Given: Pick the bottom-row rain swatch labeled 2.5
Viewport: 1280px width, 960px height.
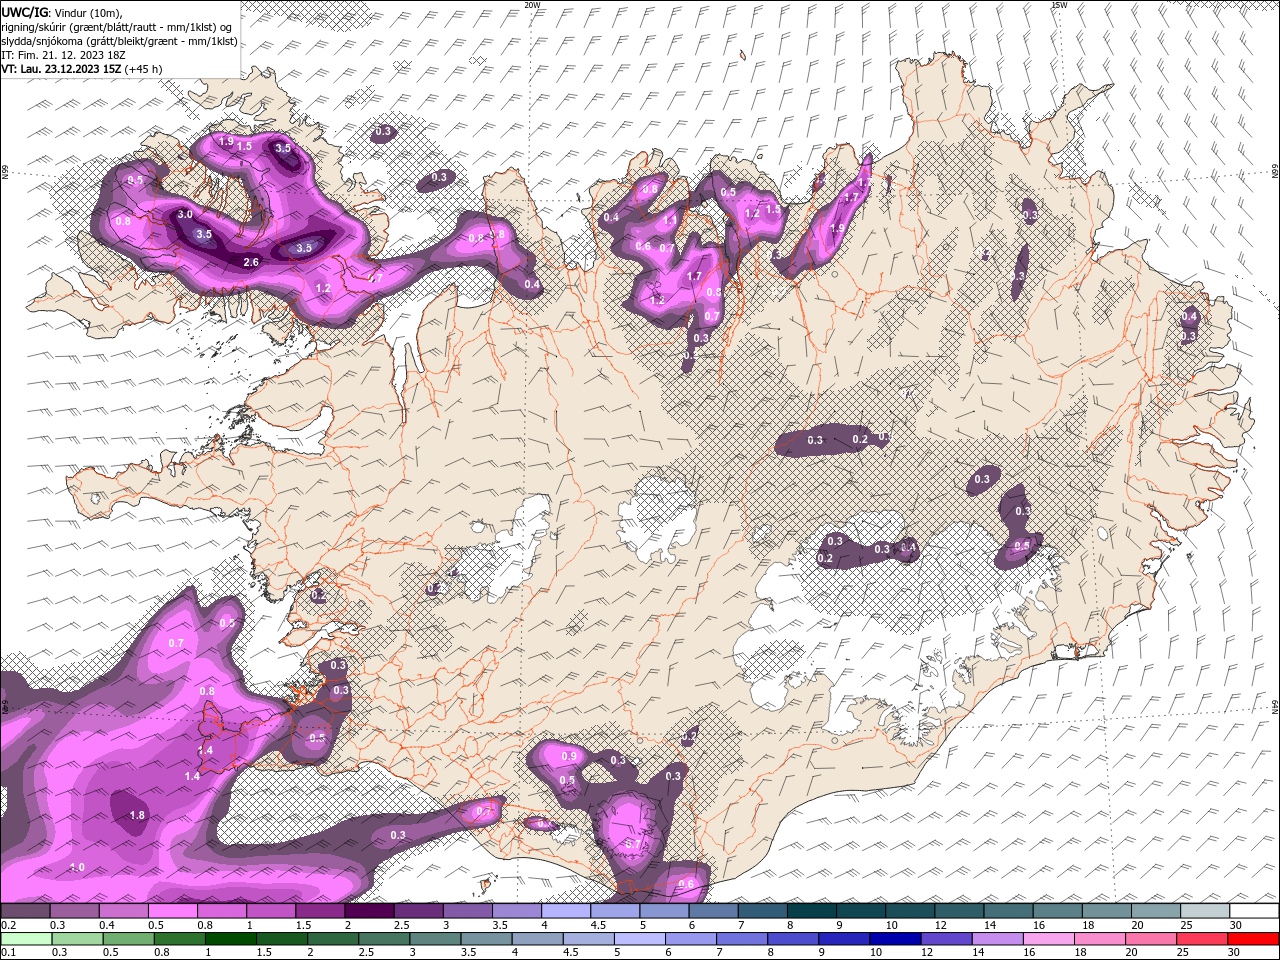Looking at the screenshot, I should click(384, 937).
